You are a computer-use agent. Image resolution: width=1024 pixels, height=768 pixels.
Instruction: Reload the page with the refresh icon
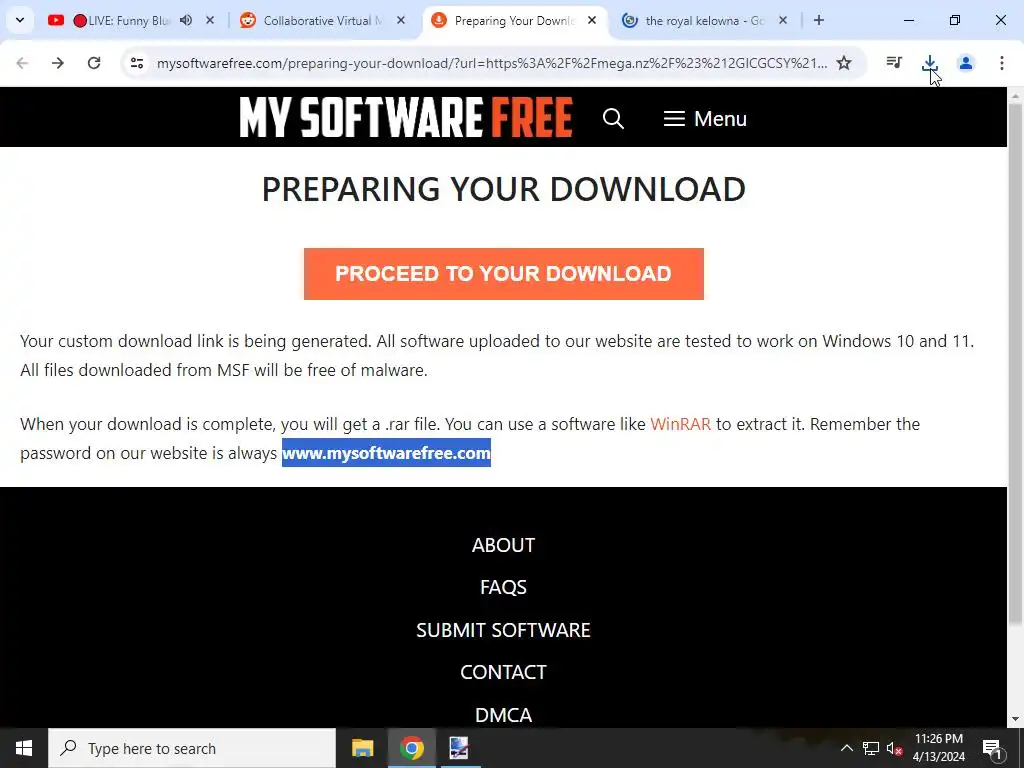point(94,63)
